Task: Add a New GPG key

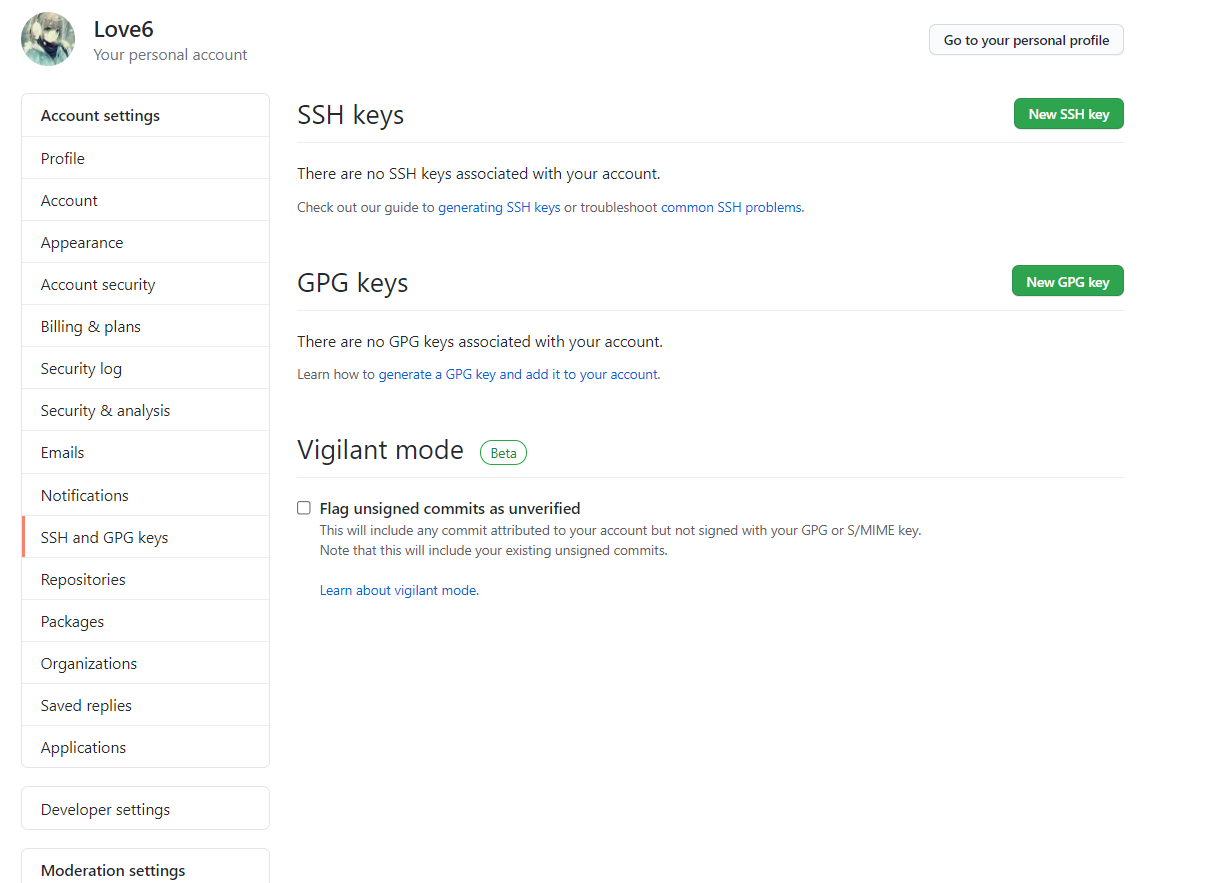Action: pos(1068,281)
